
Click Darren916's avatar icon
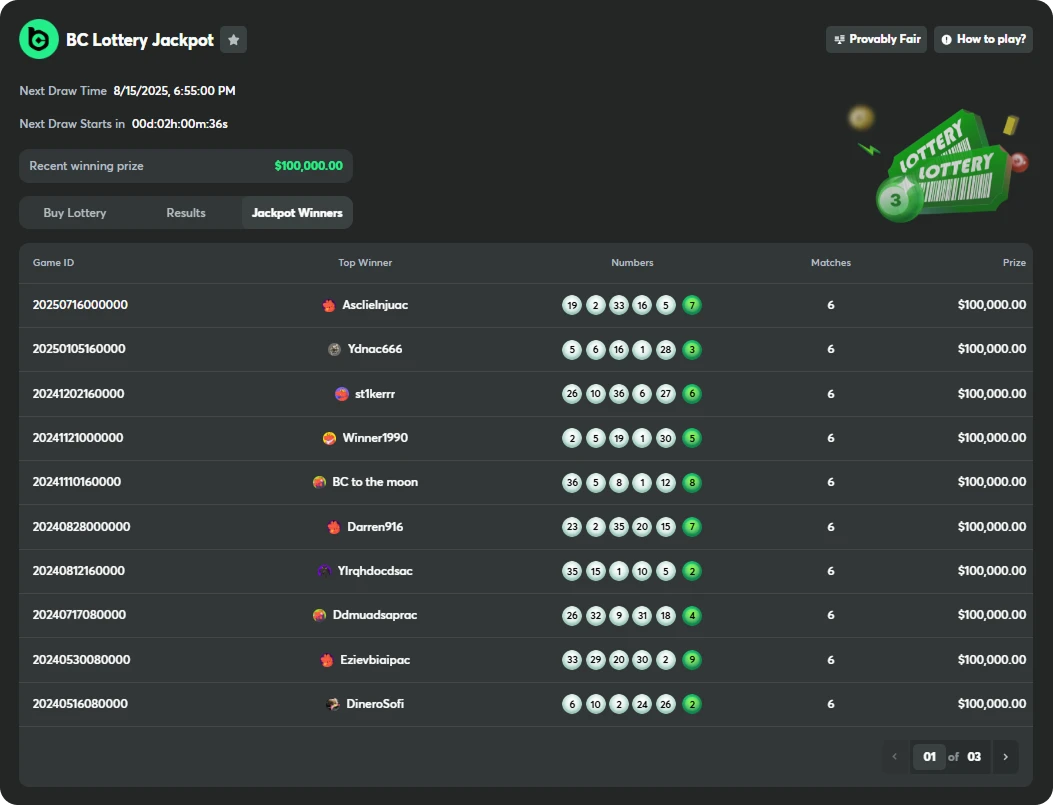334,527
